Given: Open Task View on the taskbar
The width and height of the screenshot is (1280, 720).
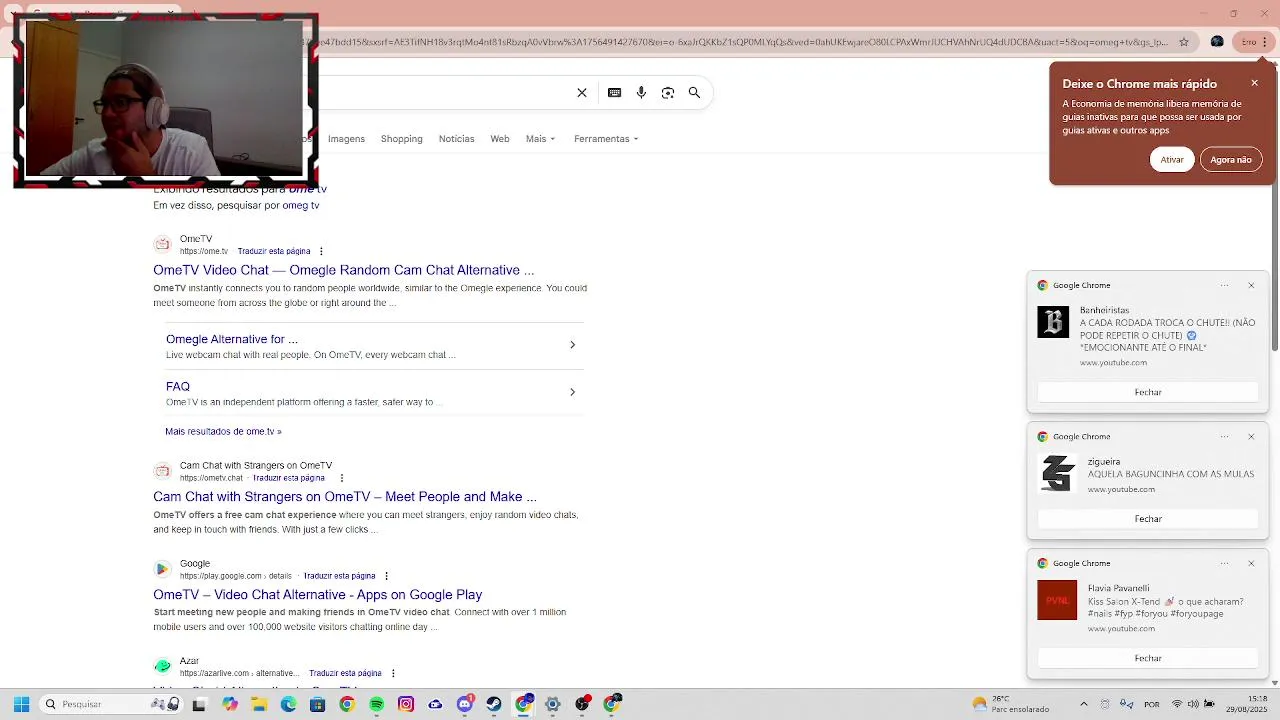Looking at the screenshot, I should [x=199, y=704].
